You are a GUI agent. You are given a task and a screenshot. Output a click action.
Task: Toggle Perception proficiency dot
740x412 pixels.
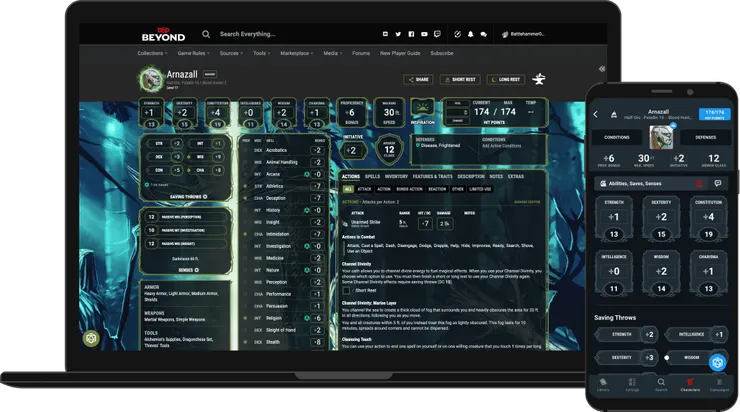(x=245, y=282)
